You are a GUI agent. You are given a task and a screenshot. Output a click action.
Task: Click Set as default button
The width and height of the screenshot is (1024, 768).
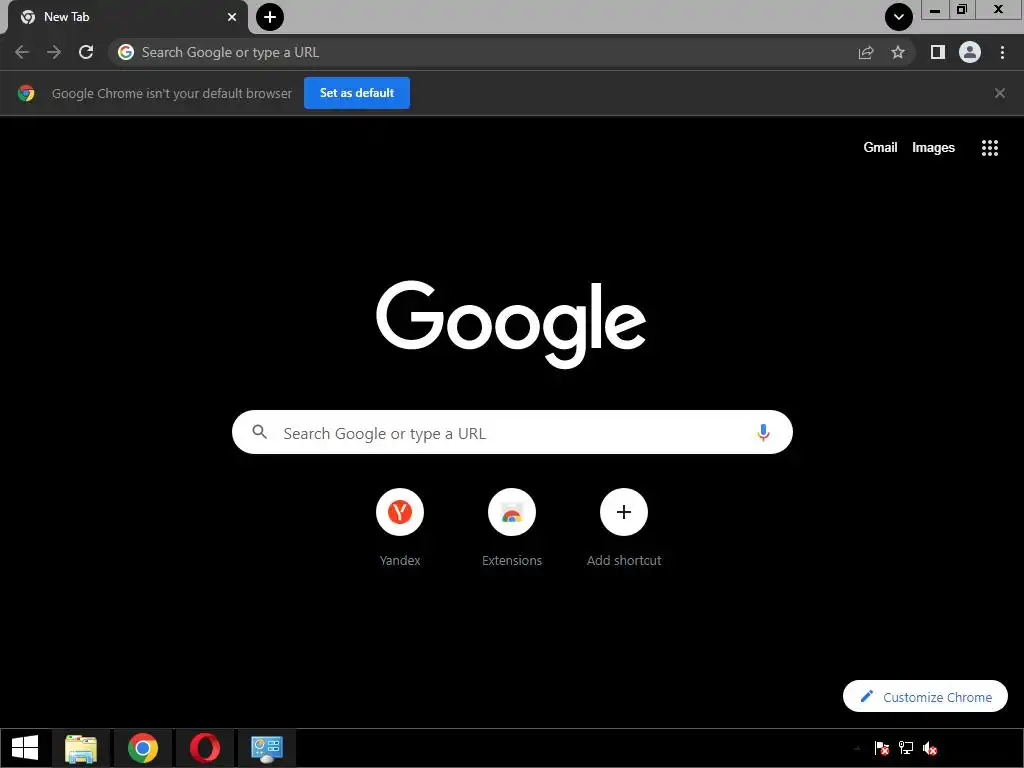click(x=357, y=93)
